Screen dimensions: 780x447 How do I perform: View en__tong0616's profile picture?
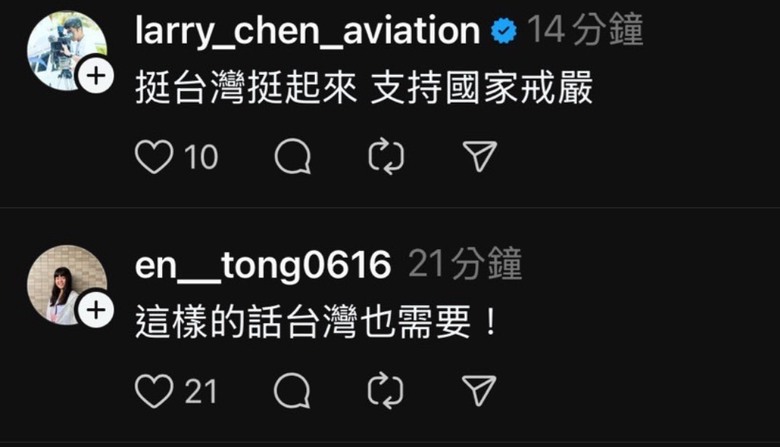[x=67, y=284]
